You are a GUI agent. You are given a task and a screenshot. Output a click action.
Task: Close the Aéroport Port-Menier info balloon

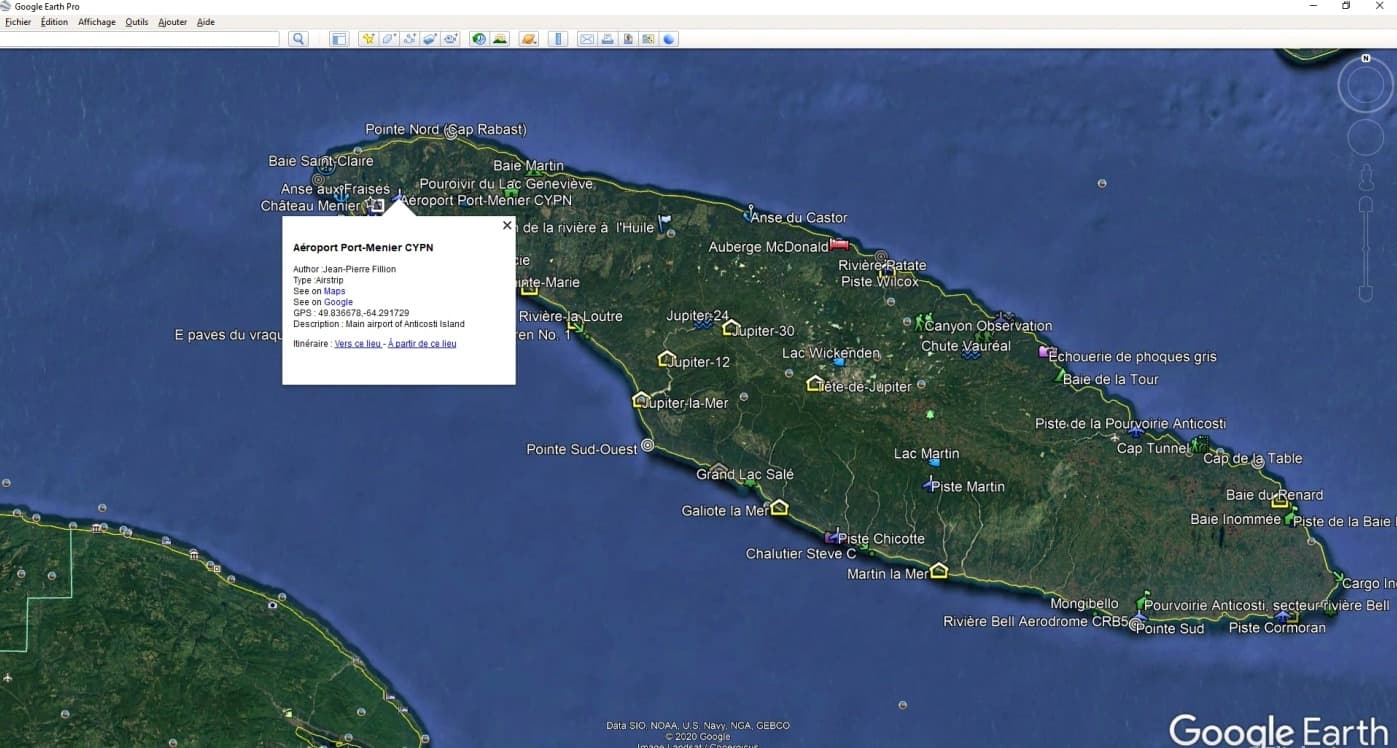507,226
